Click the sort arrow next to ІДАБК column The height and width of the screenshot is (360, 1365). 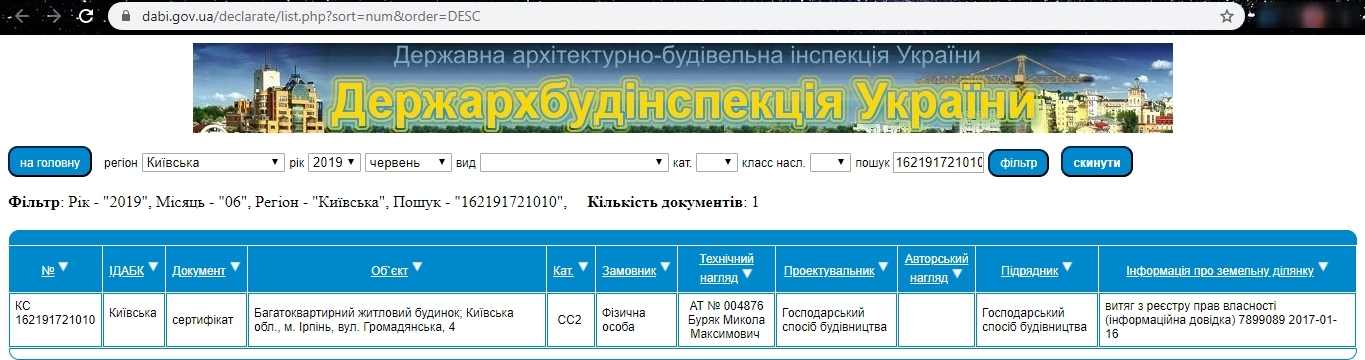click(x=153, y=267)
